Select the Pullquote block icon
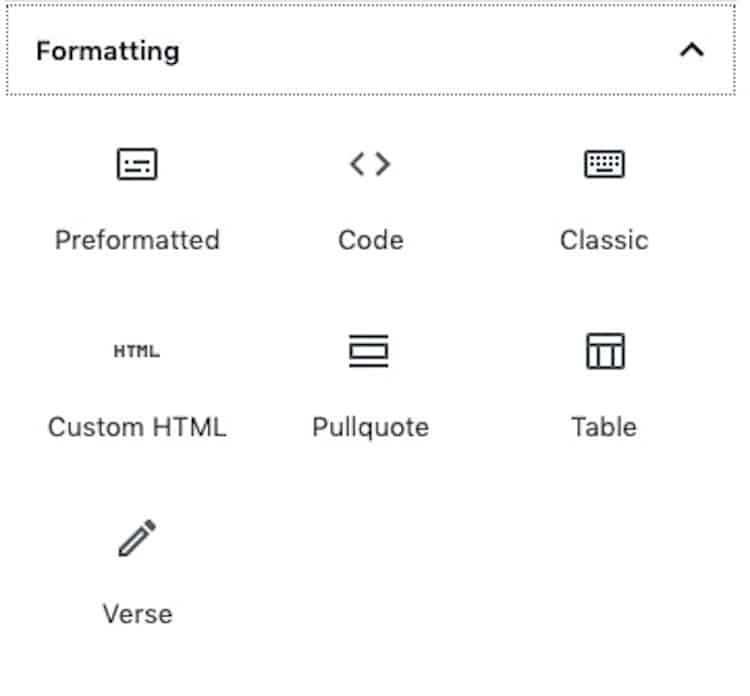This screenshot has height=696, width=750. (369, 351)
